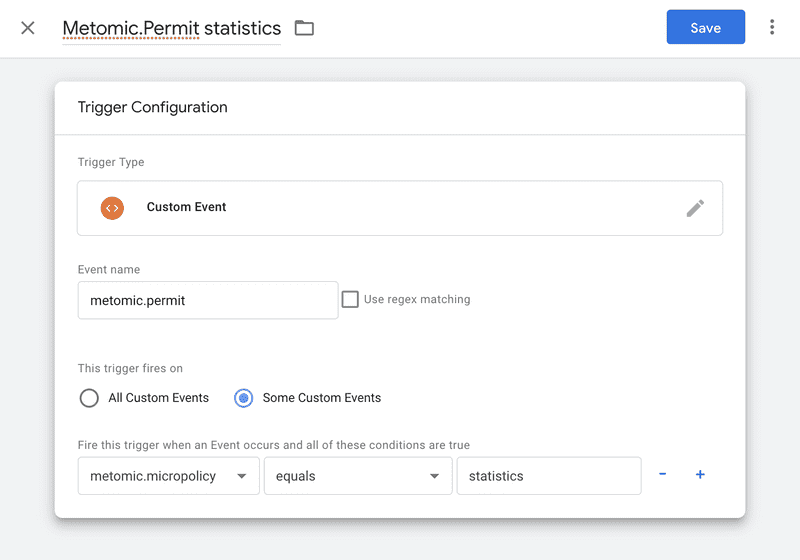The width and height of the screenshot is (800, 560).
Task: Open the metomic.micropolicy variable dropdown
Action: pos(168,476)
